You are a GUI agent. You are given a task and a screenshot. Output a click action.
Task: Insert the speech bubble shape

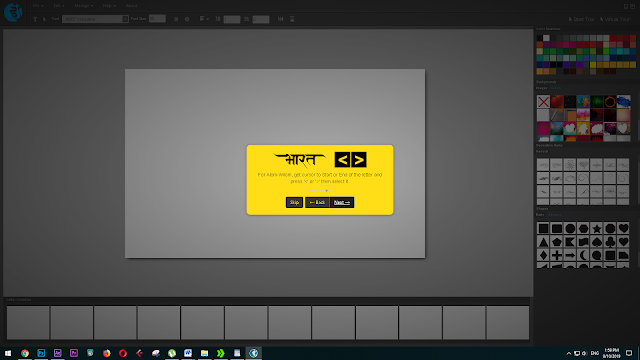point(597,256)
